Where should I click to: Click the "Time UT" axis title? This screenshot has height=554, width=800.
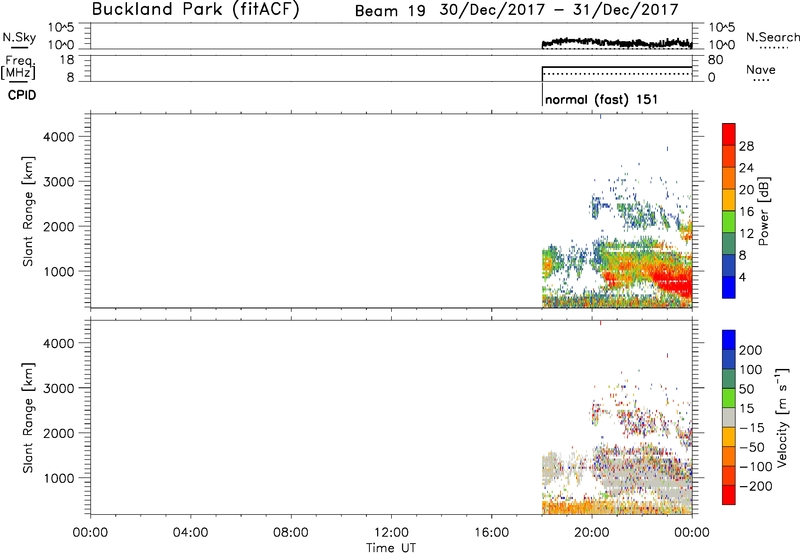pyautogui.click(x=391, y=548)
